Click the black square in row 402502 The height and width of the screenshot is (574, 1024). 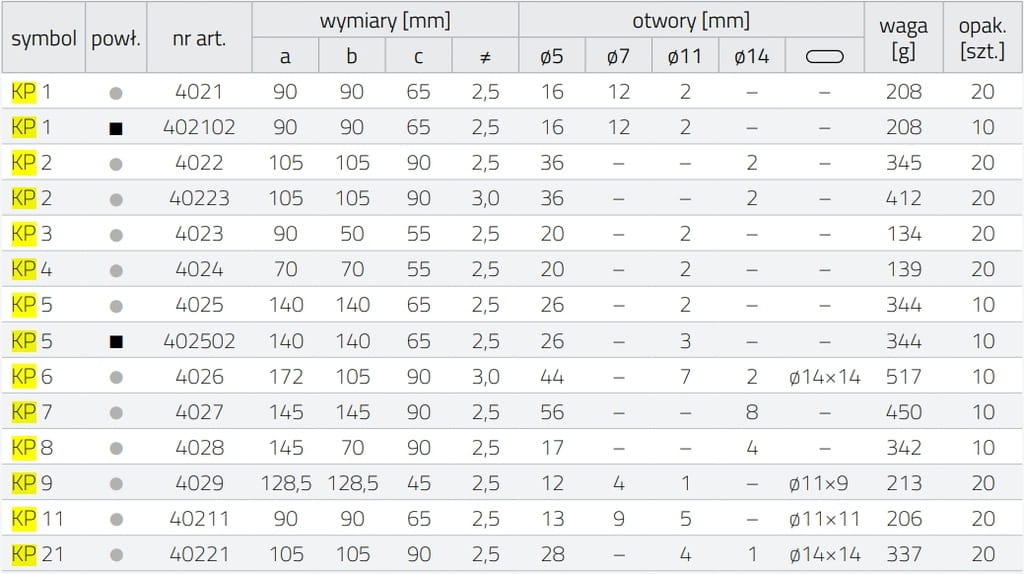click(116, 342)
